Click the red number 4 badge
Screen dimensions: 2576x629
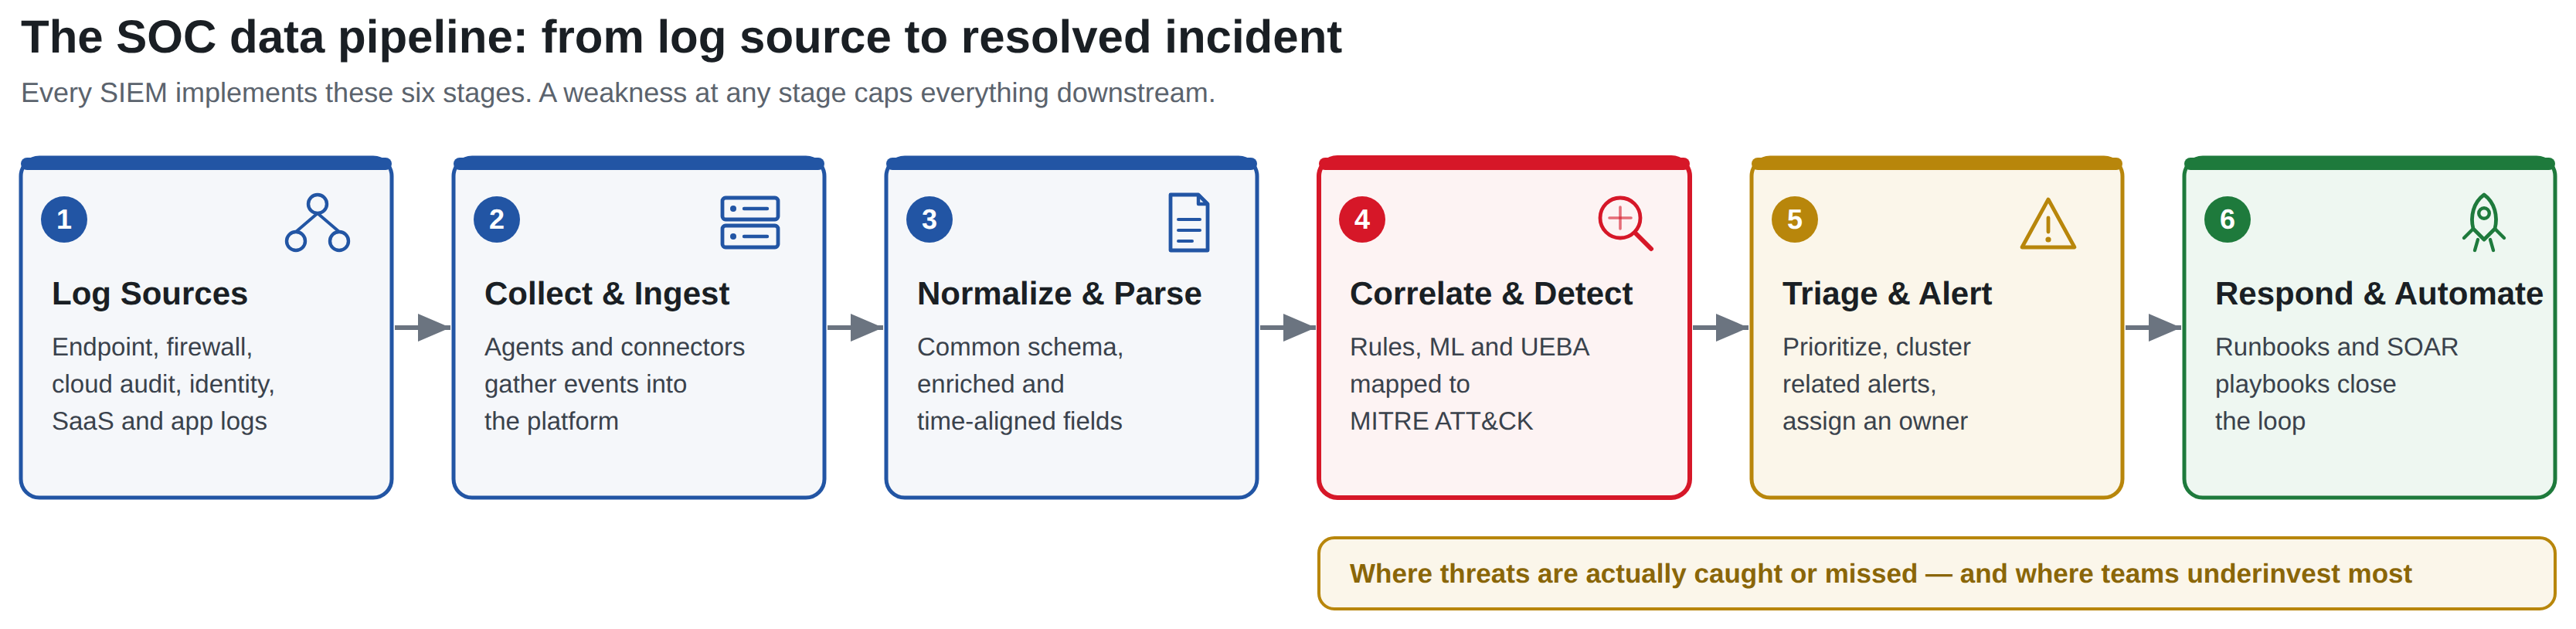point(1362,220)
